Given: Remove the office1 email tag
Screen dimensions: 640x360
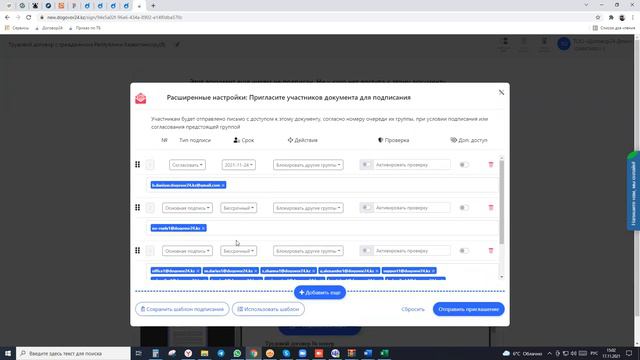Looking at the screenshot, I should point(198,271).
